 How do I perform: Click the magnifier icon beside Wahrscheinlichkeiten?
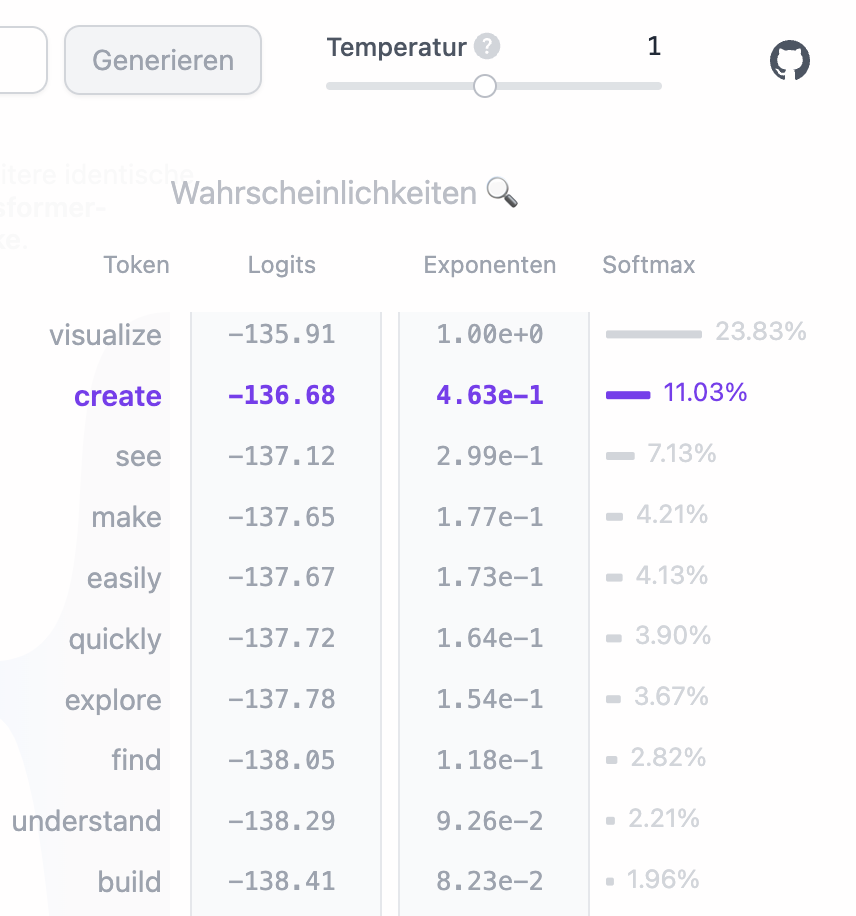501,192
